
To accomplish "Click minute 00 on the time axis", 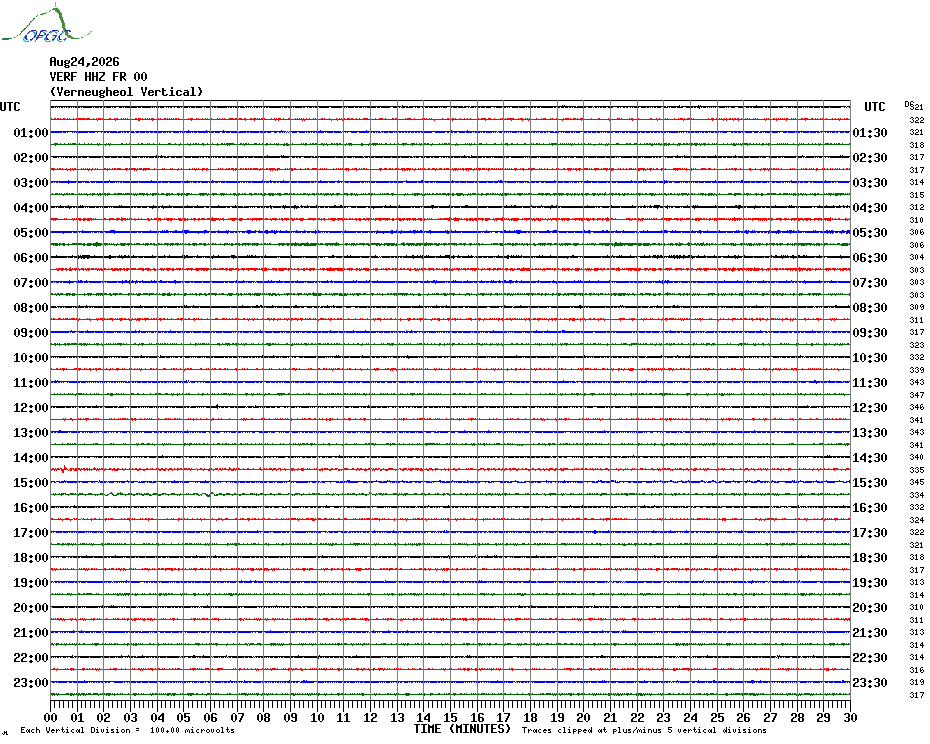I will click(50, 717).
